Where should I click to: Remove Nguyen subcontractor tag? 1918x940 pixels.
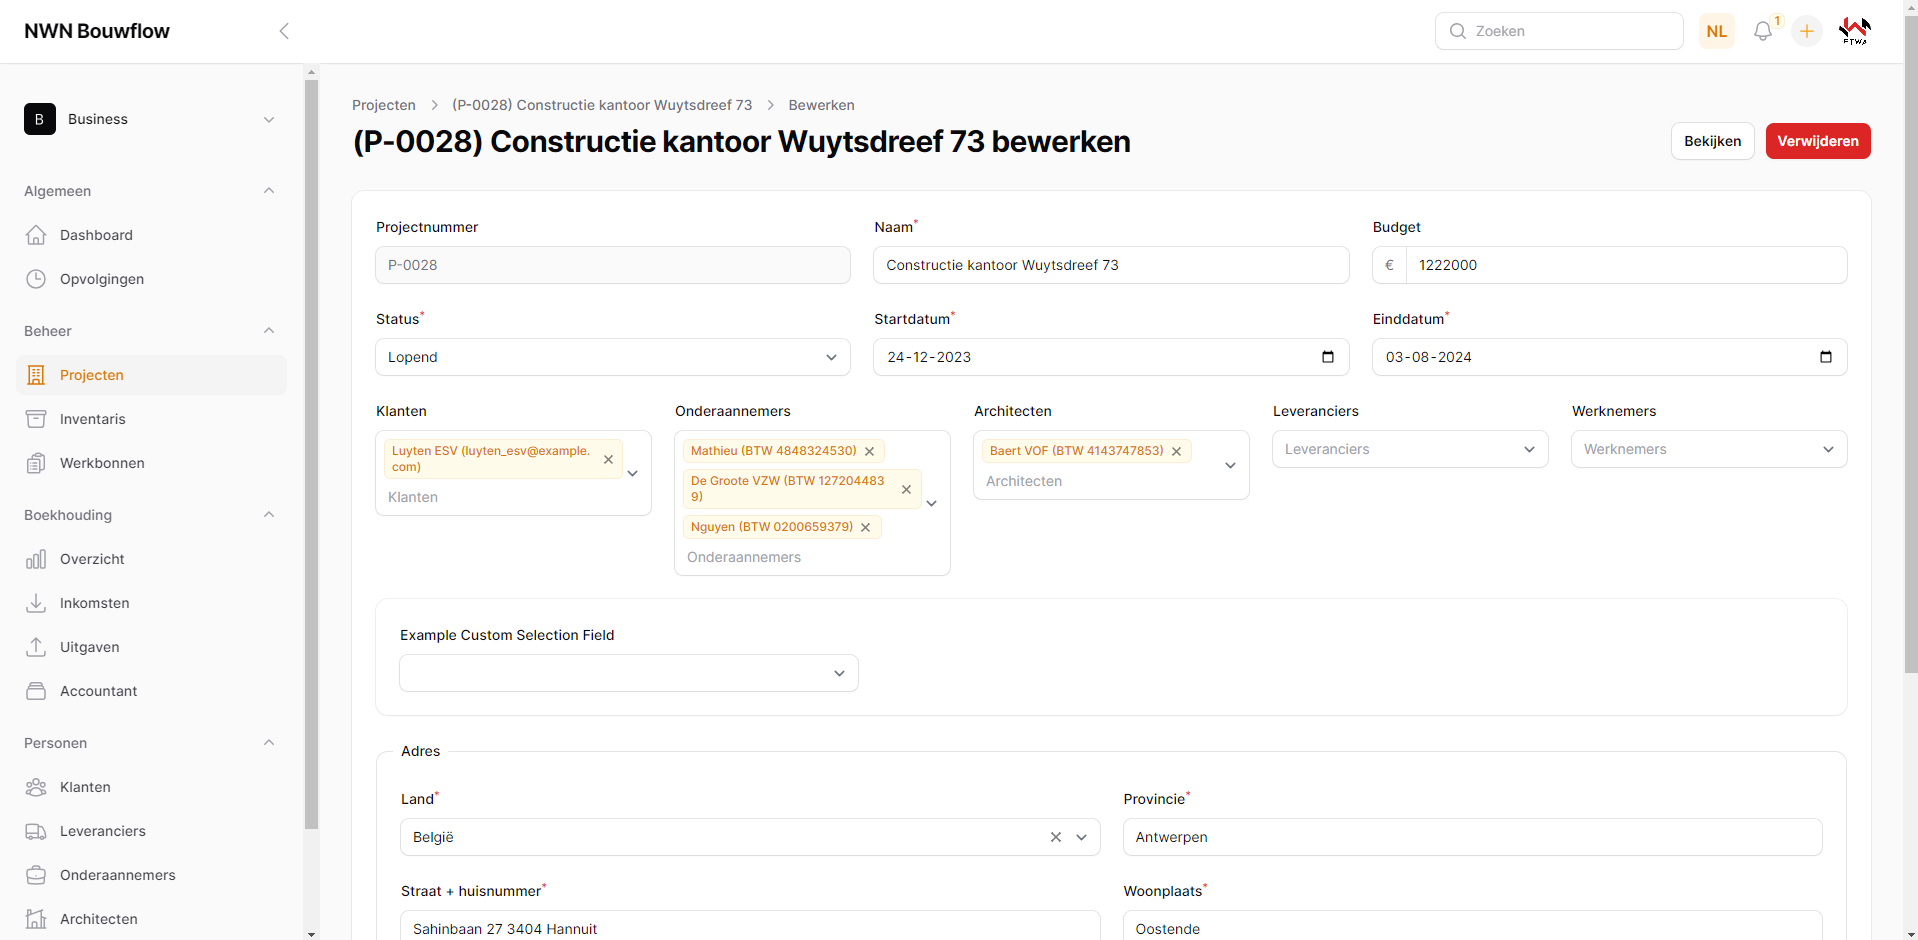(865, 528)
